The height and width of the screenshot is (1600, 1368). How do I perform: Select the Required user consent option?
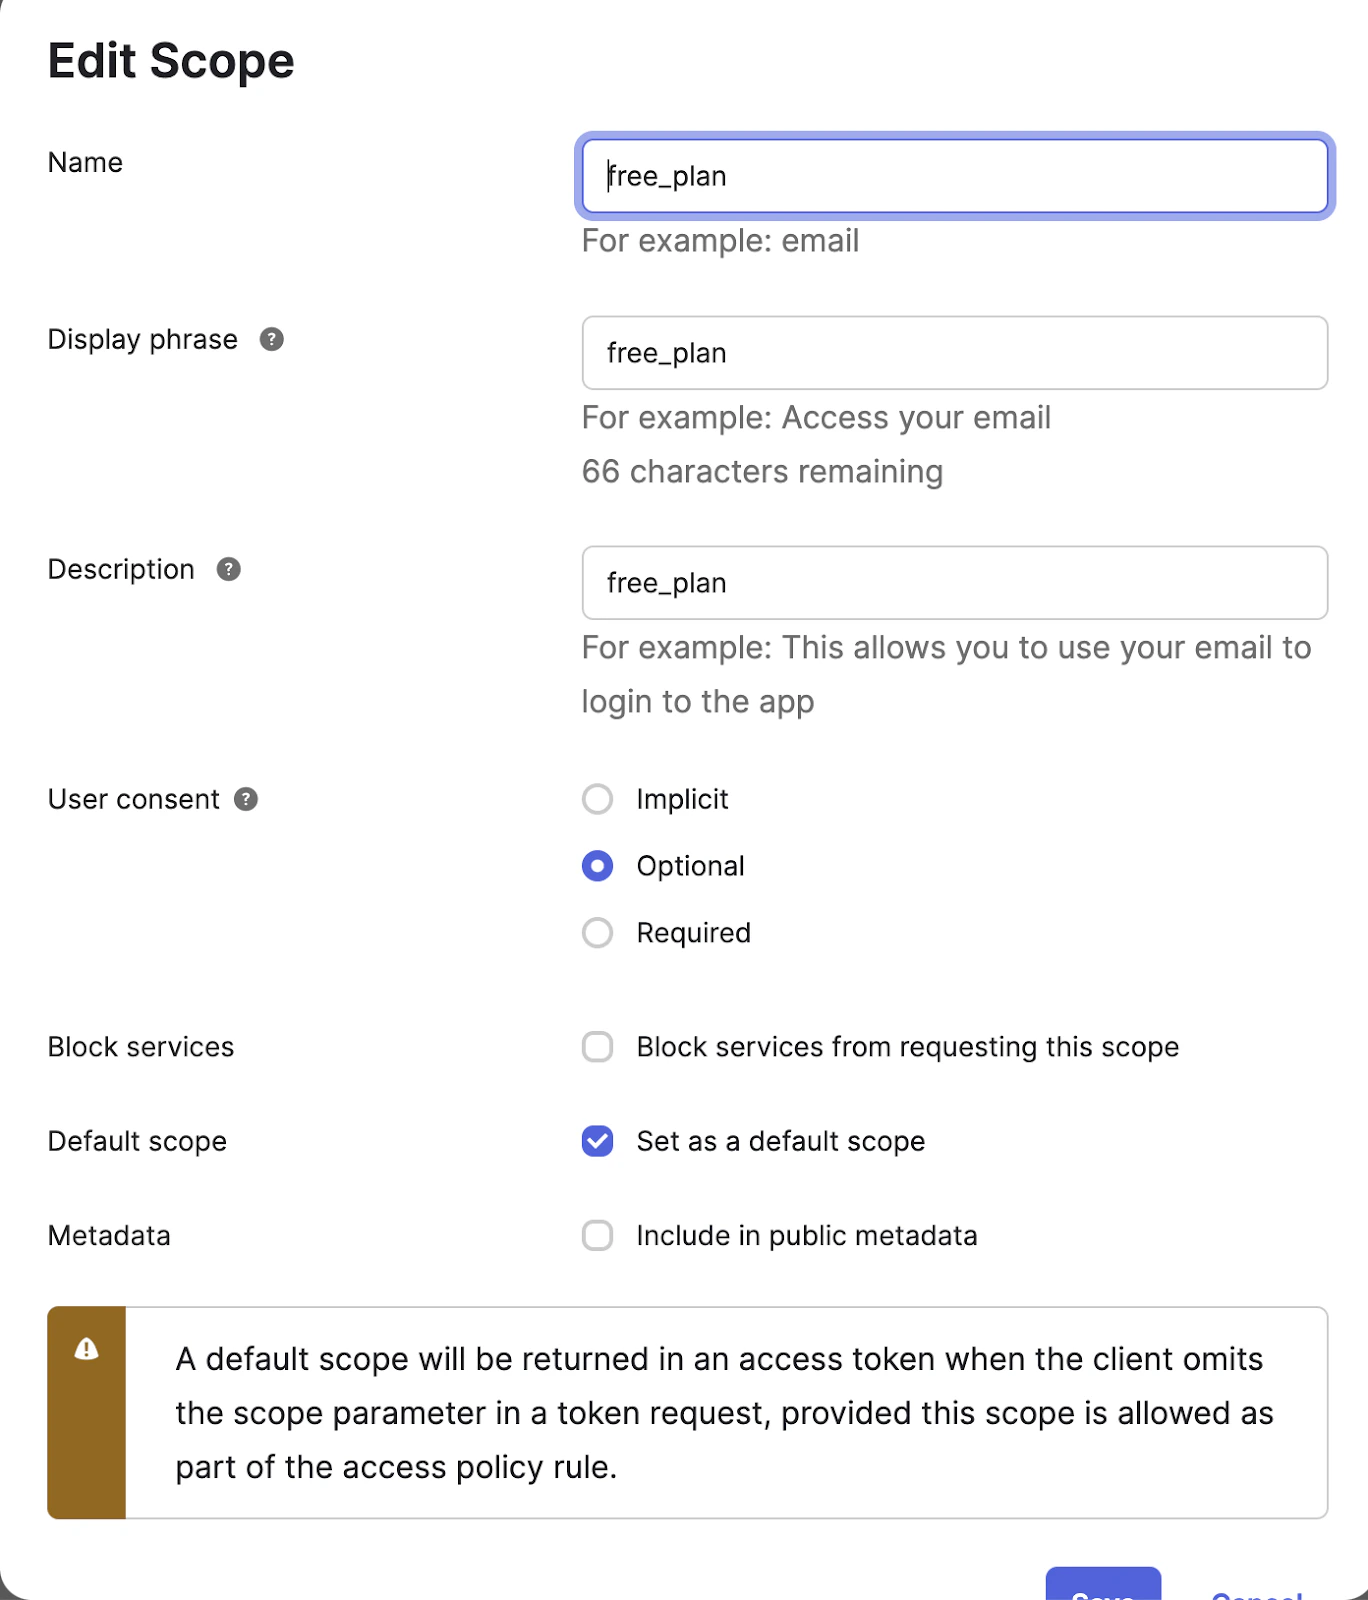(597, 932)
